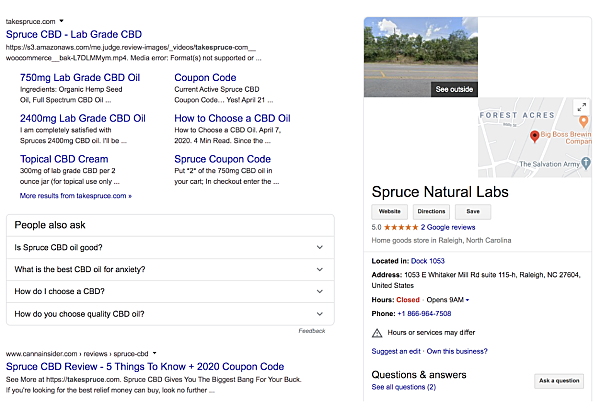The height and width of the screenshot is (409, 600).
Task: Click the People also ask heading
Action: pyautogui.click(x=50, y=225)
